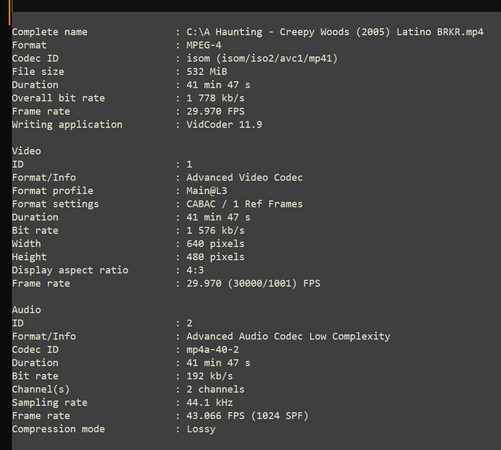Click Advanced Audio Codec Low Complexity text
Viewport: 501px width, 450px height.
pyautogui.click(x=288, y=336)
